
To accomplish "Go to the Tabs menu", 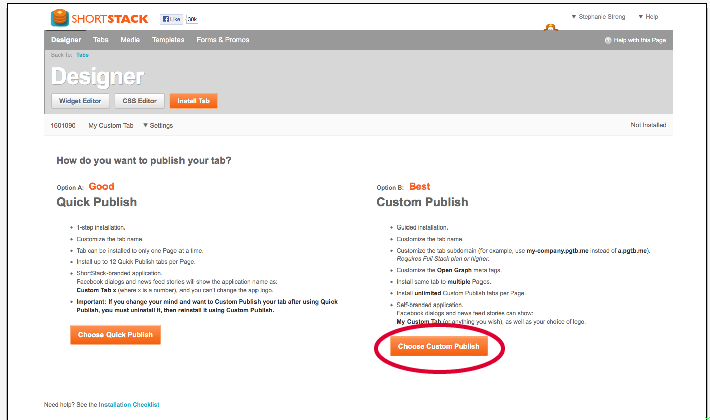I will 101,40.
